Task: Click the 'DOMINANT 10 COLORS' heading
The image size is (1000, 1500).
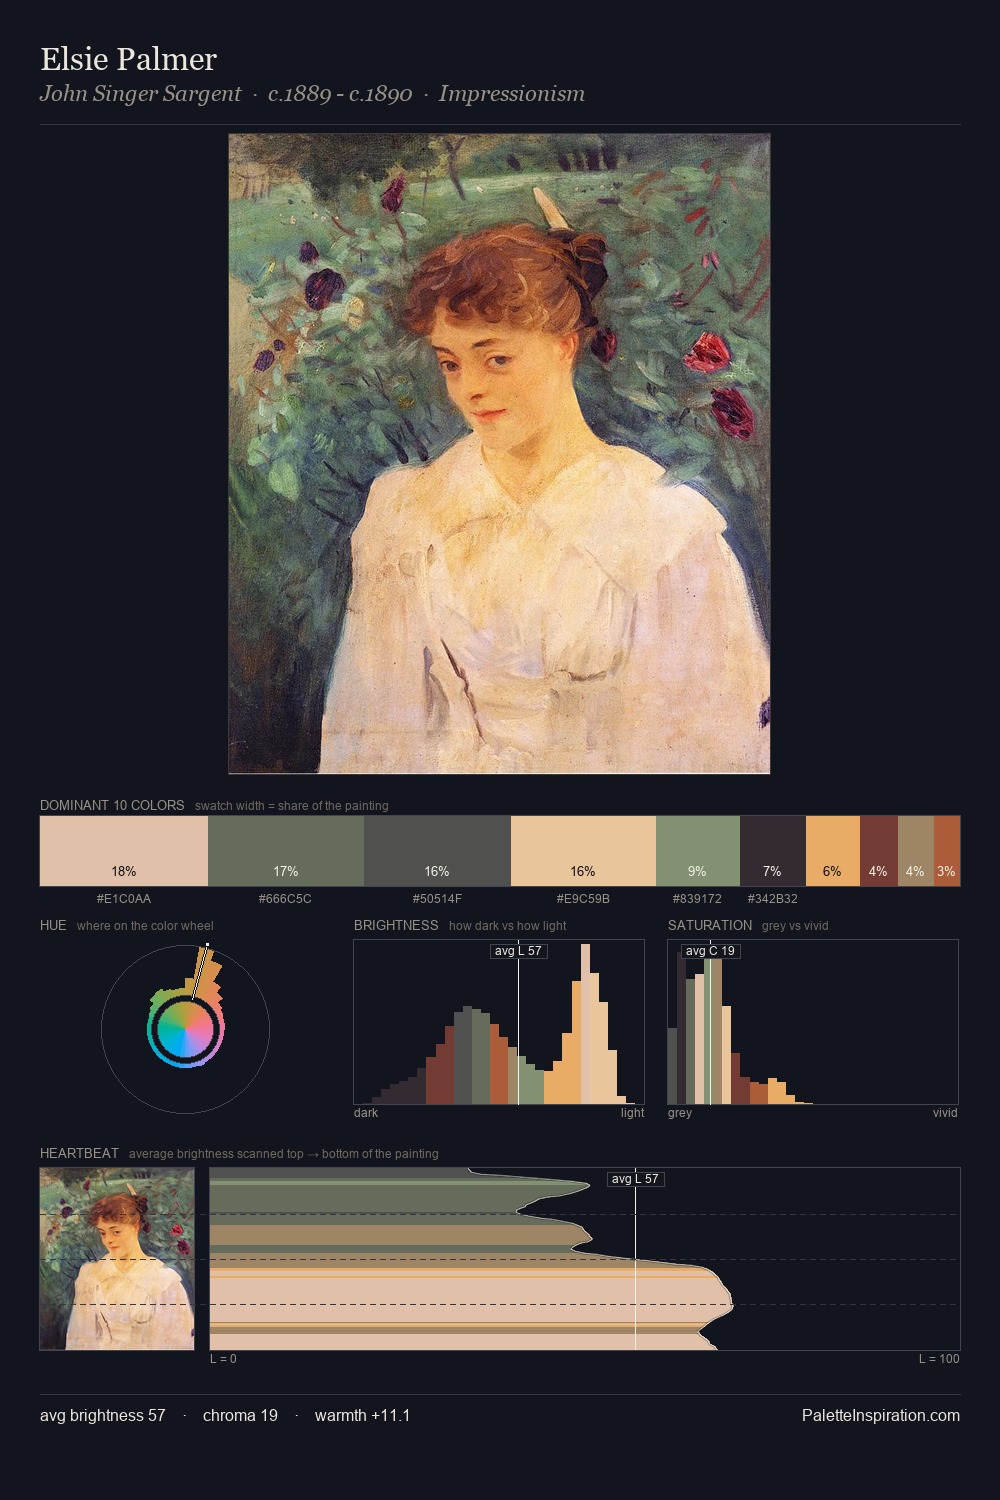Action: [112, 805]
